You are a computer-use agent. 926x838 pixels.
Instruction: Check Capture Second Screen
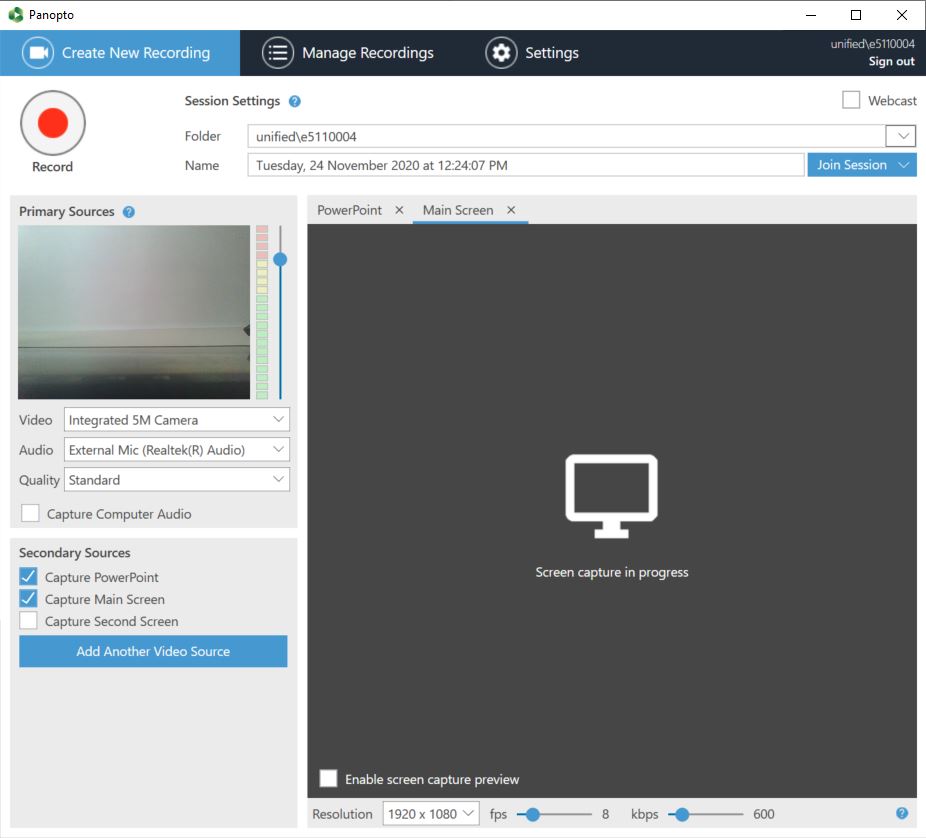(28, 621)
